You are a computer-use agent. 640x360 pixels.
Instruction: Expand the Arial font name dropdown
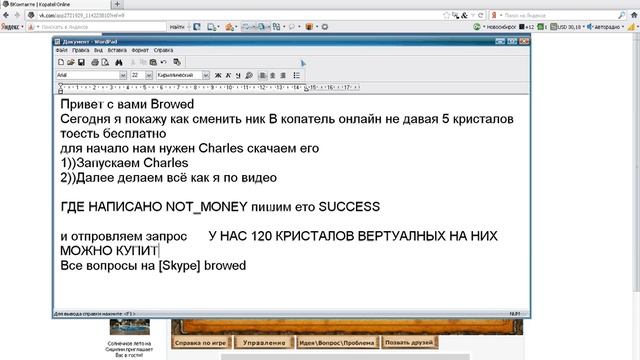pos(123,75)
